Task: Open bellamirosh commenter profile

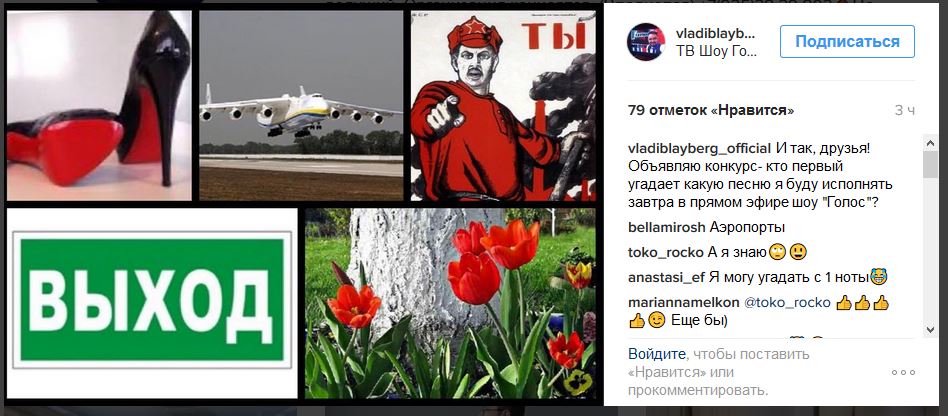Action: pos(667,228)
